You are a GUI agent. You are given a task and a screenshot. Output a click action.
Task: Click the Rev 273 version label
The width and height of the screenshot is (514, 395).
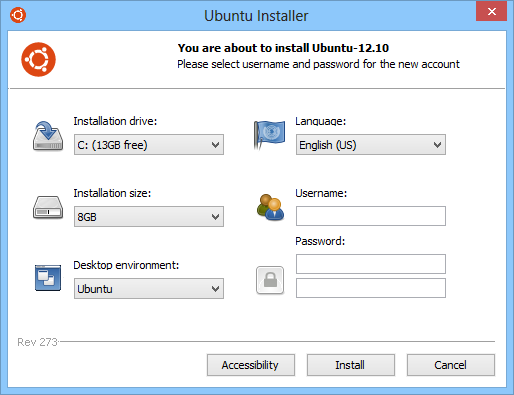coord(37,342)
